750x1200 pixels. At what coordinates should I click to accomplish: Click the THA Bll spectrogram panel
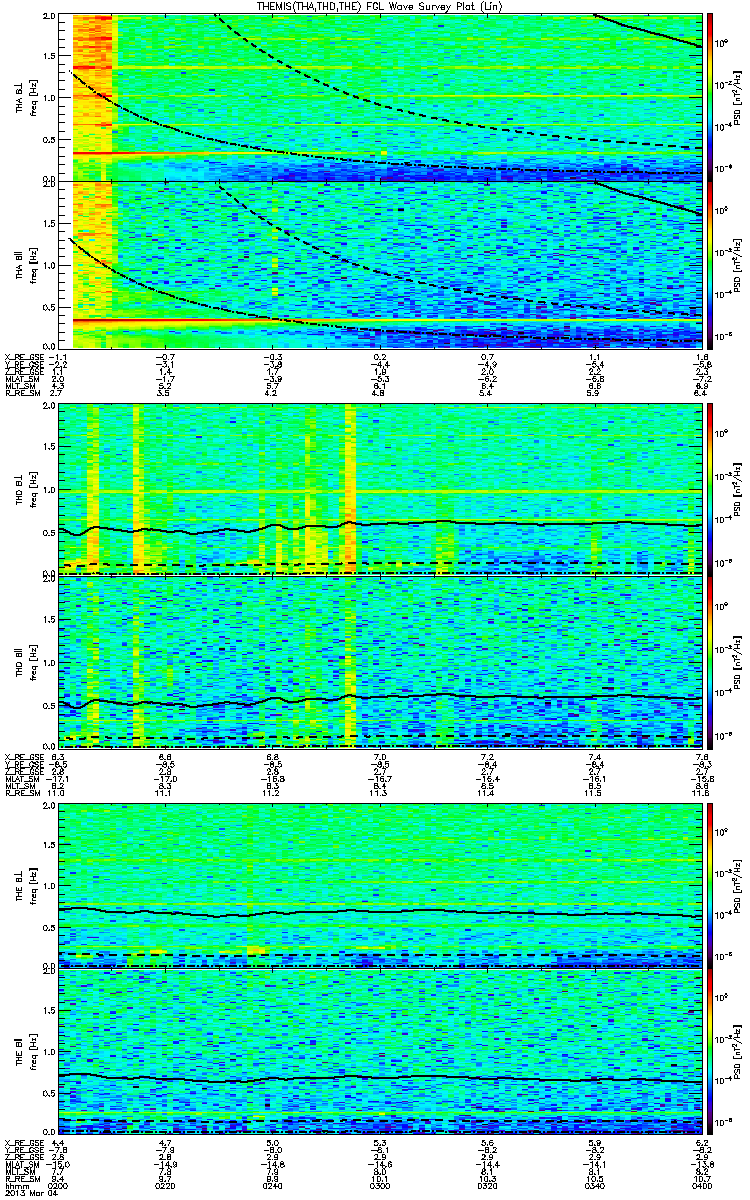click(x=381, y=264)
